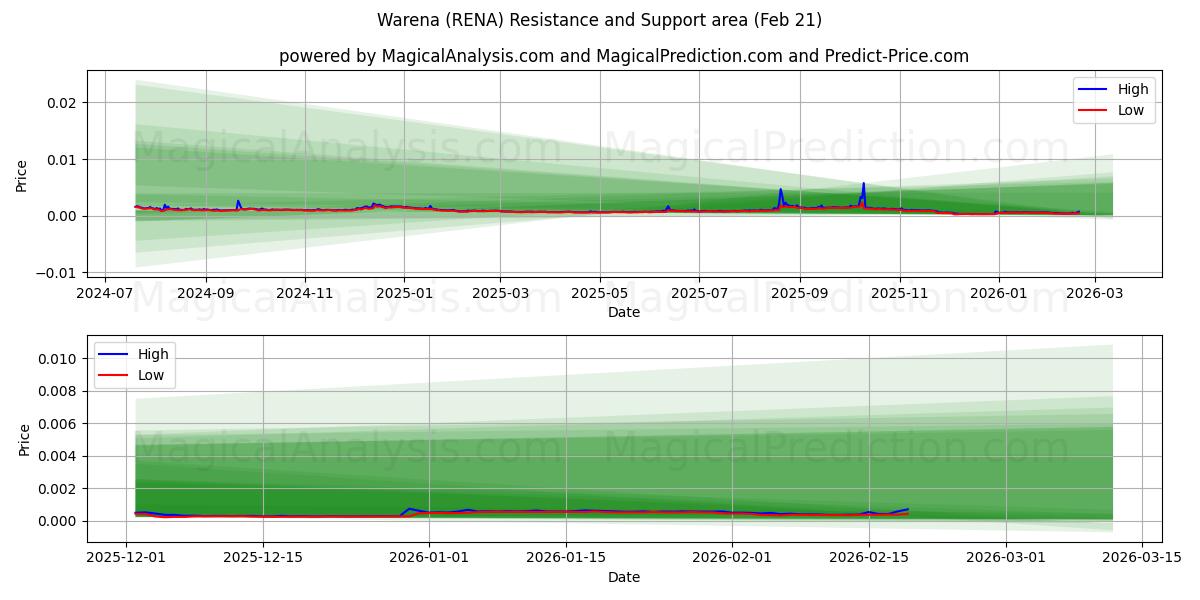Click the 'Price' y-axis label of lower chart
The width and height of the screenshot is (1200, 600).
tap(25, 439)
